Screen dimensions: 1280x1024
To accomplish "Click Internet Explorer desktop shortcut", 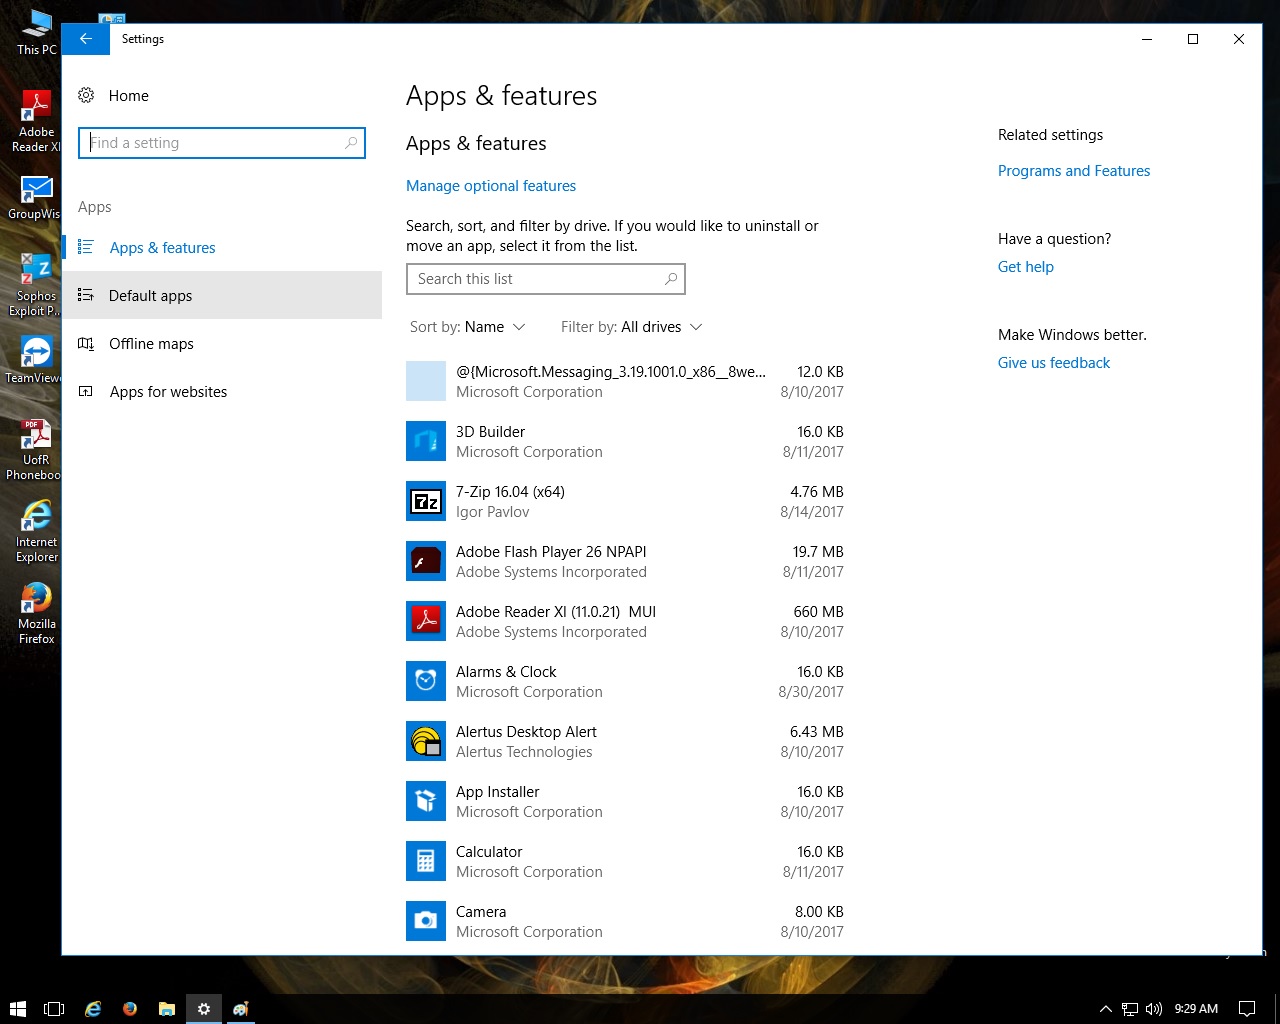I will pyautogui.click(x=36, y=531).
